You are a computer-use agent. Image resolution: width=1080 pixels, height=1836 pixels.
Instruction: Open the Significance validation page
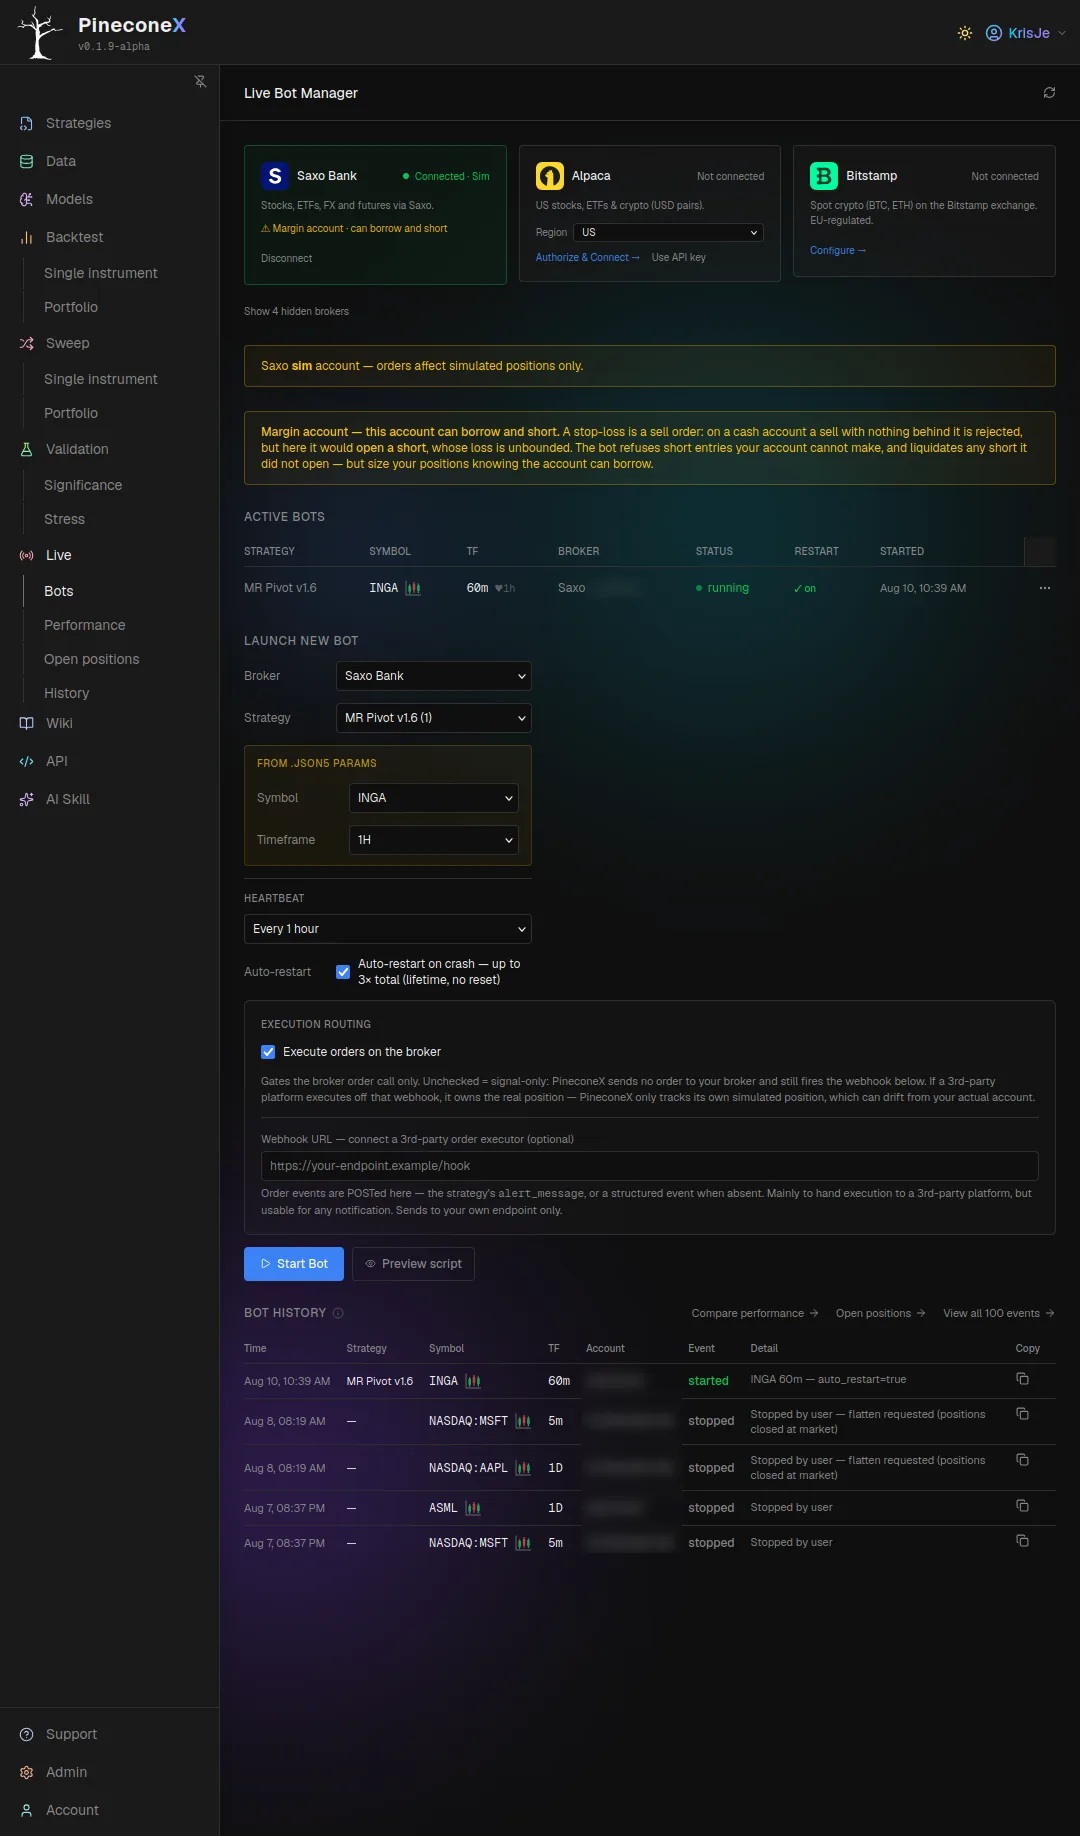[83, 485]
